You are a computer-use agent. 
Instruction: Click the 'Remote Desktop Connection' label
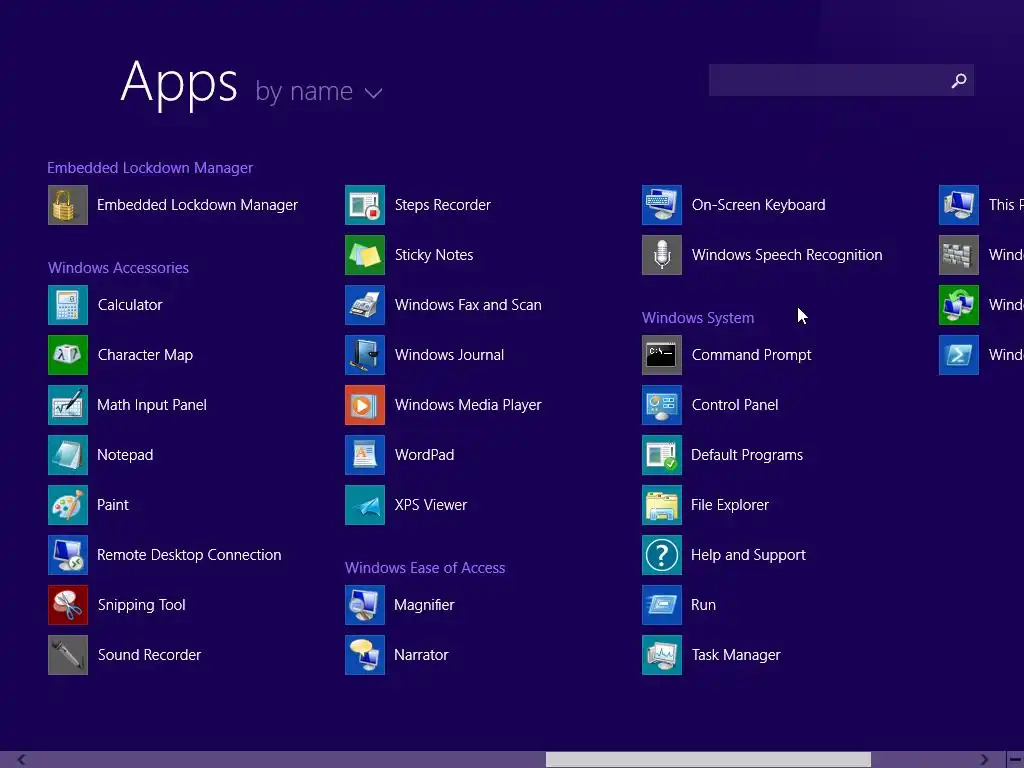click(189, 555)
